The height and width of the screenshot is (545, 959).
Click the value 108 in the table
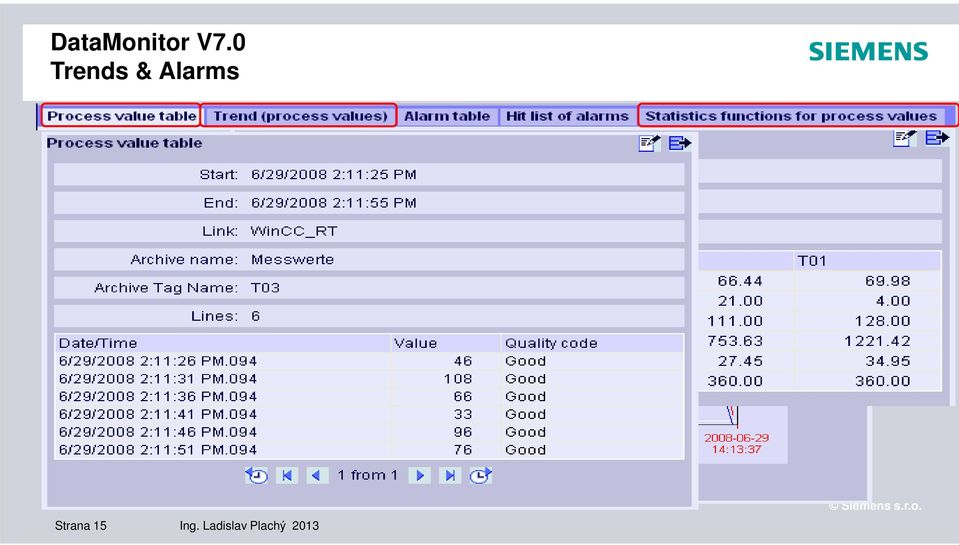click(x=458, y=379)
